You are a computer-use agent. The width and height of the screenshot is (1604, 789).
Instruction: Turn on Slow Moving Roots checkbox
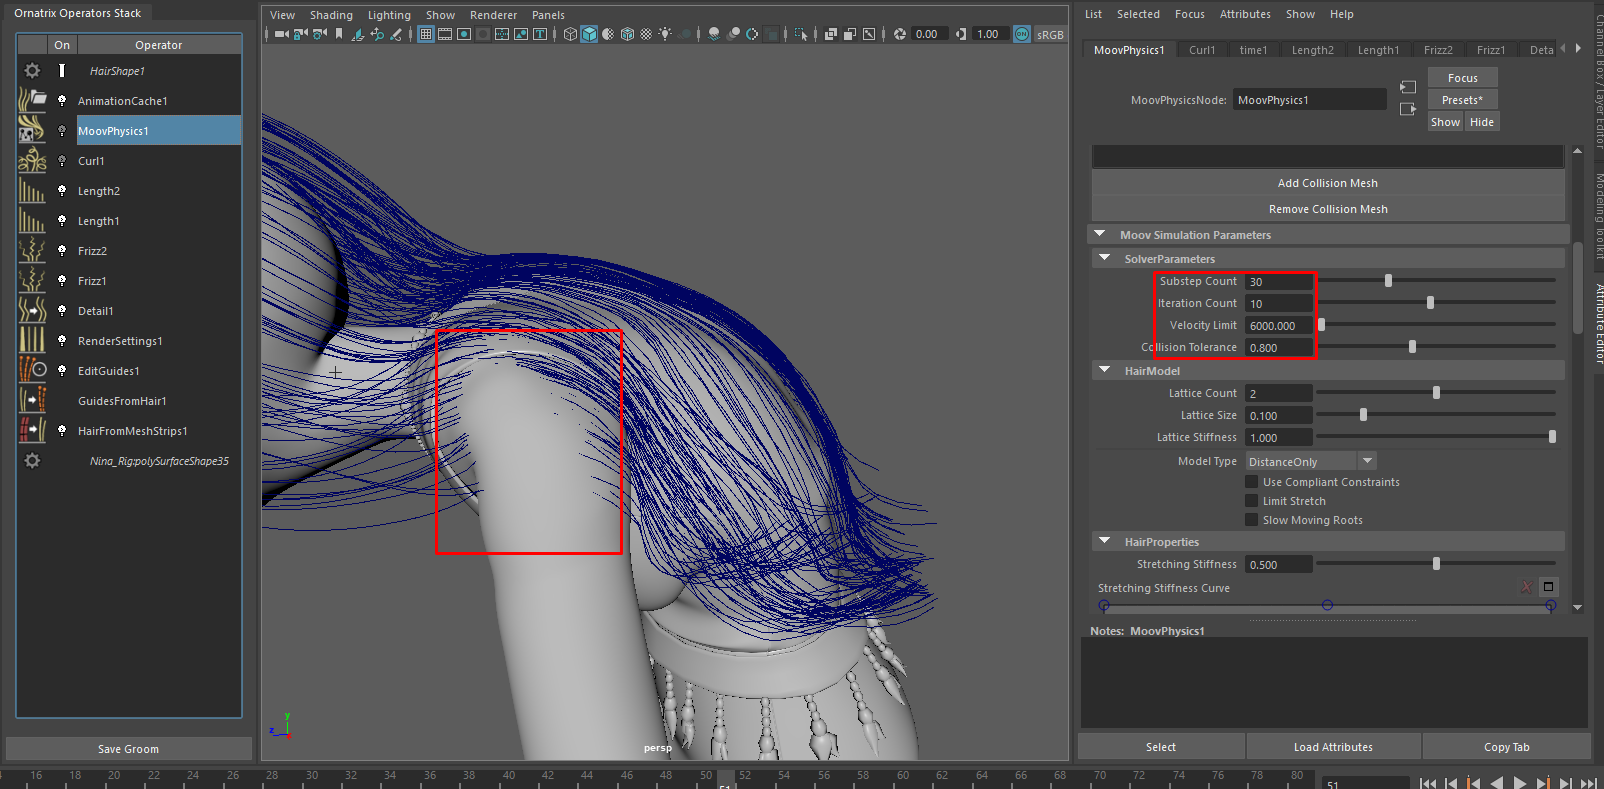click(1251, 520)
